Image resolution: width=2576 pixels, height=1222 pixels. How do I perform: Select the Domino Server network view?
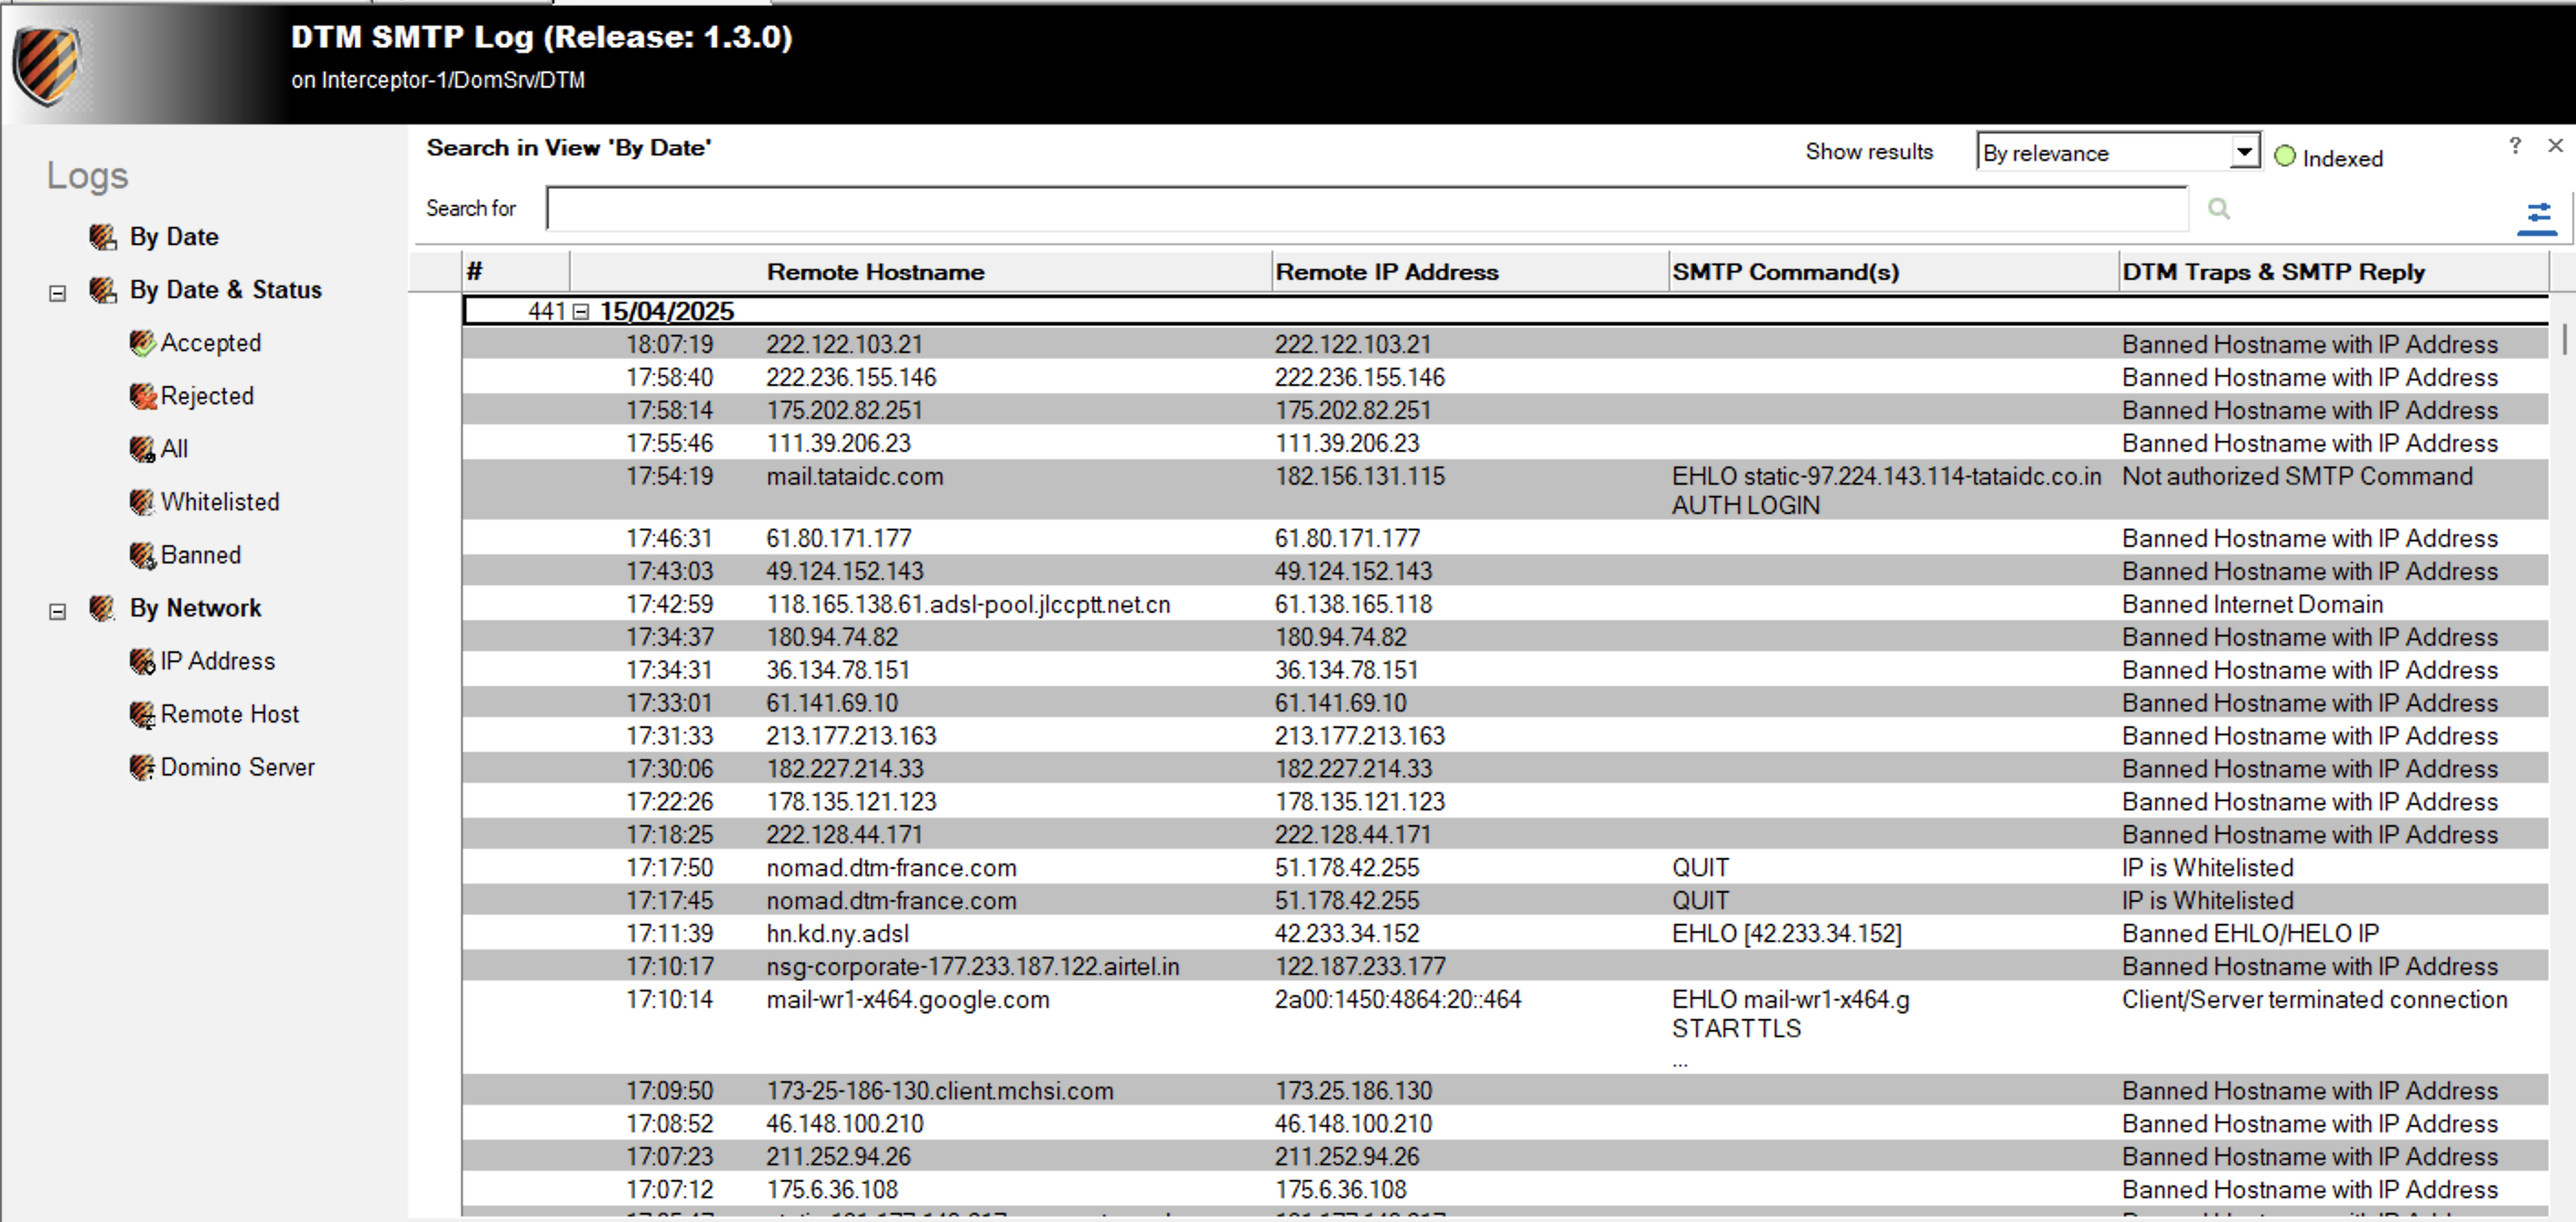237,767
